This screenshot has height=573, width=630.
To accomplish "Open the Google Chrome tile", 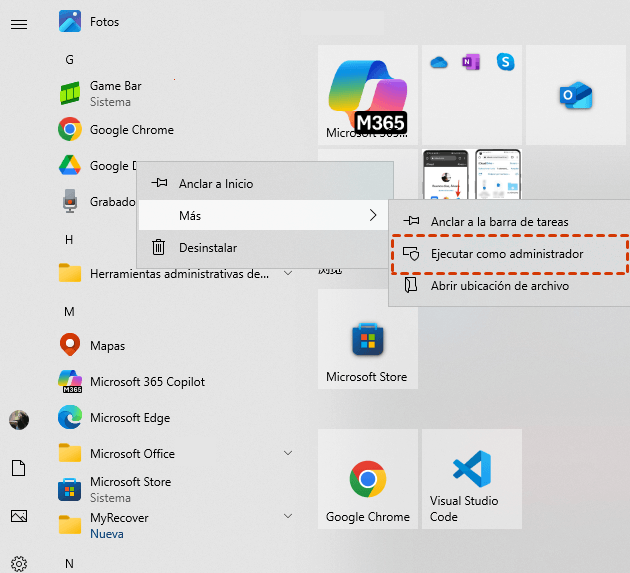I will pyautogui.click(x=368, y=479).
